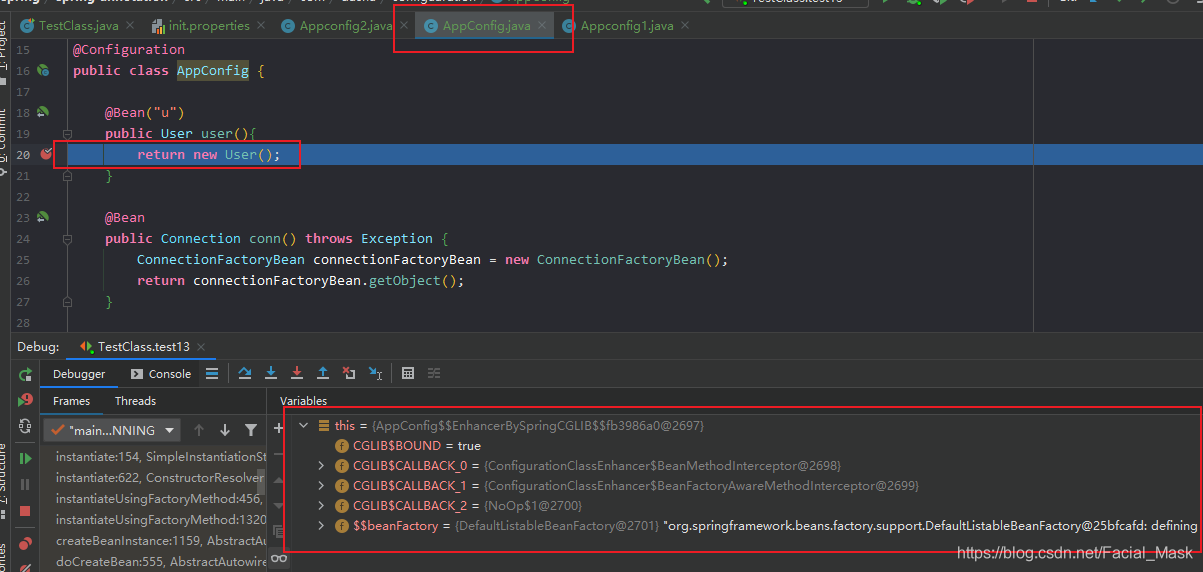The height and width of the screenshot is (572, 1203).
Task: Click the View Breakpoints icon
Action: click(x=26, y=542)
